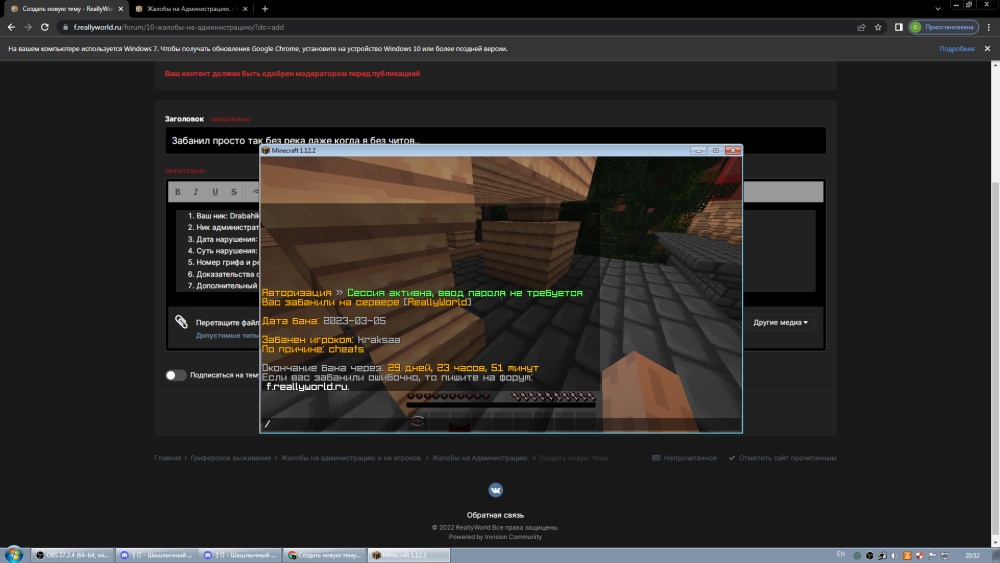Click the 'Дата бана: 2023-03-05' chat line
This screenshot has height=563, width=1000.
323,321
